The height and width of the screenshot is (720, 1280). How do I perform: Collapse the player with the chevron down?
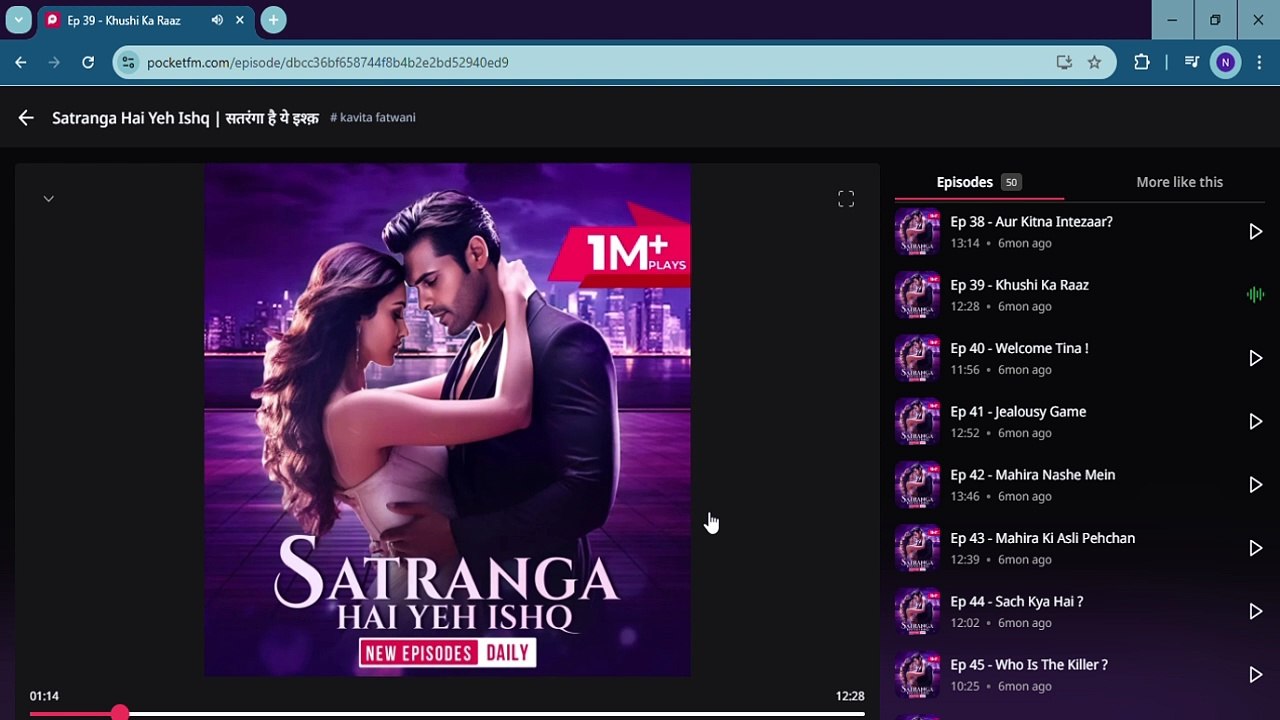tap(48, 199)
